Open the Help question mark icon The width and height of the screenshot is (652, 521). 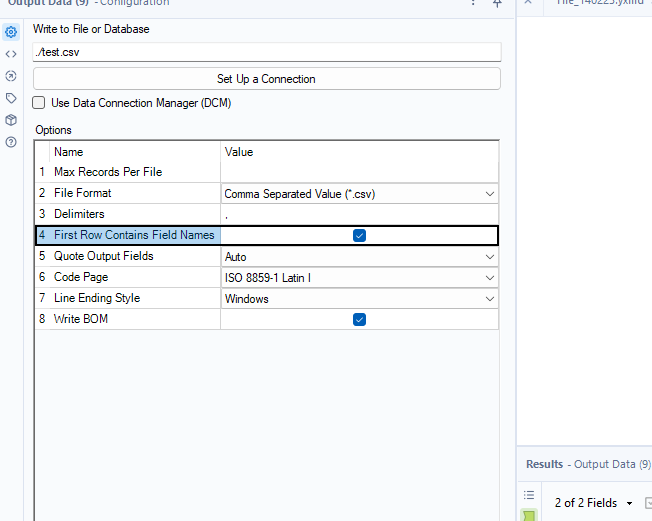(11, 142)
